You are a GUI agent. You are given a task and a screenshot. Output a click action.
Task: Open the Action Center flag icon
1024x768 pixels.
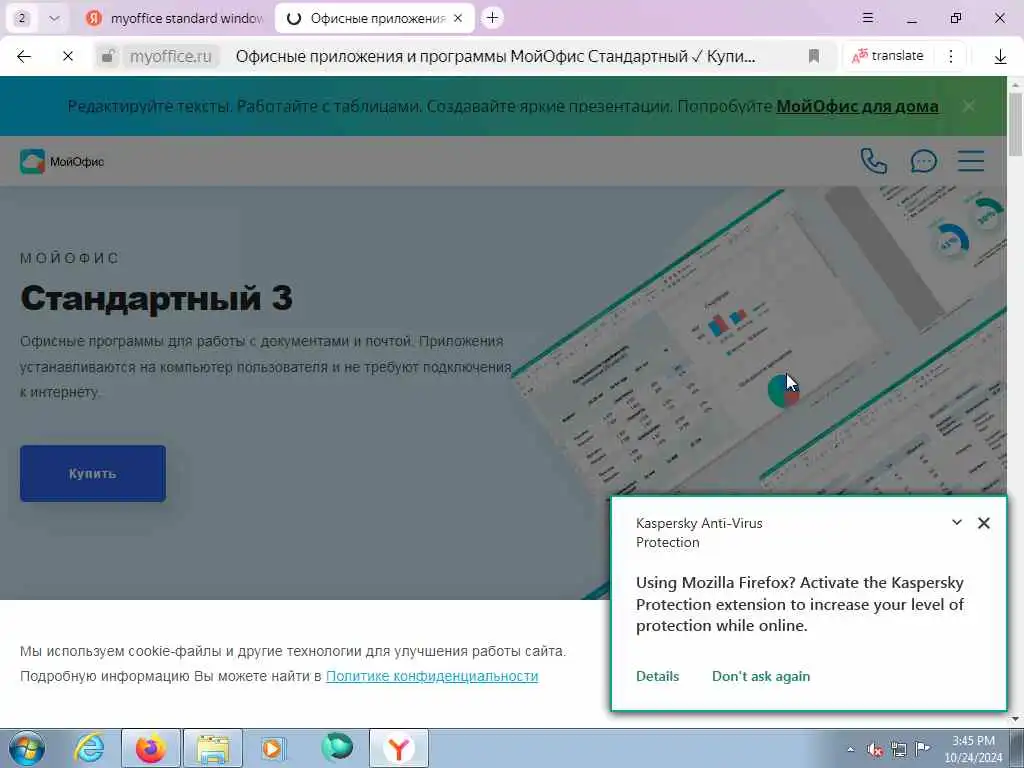[923, 749]
